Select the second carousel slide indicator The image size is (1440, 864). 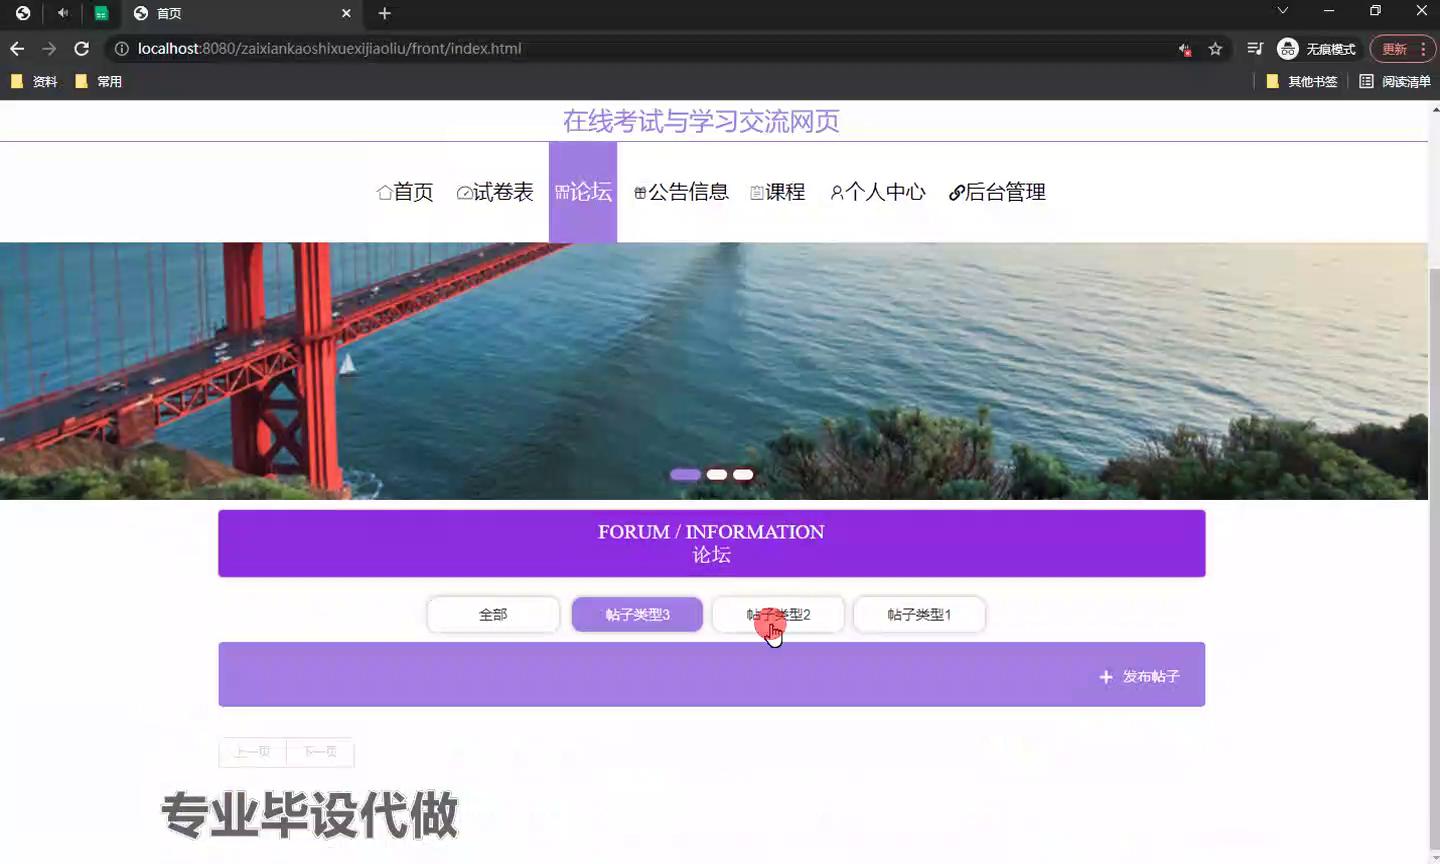[x=717, y=475]
